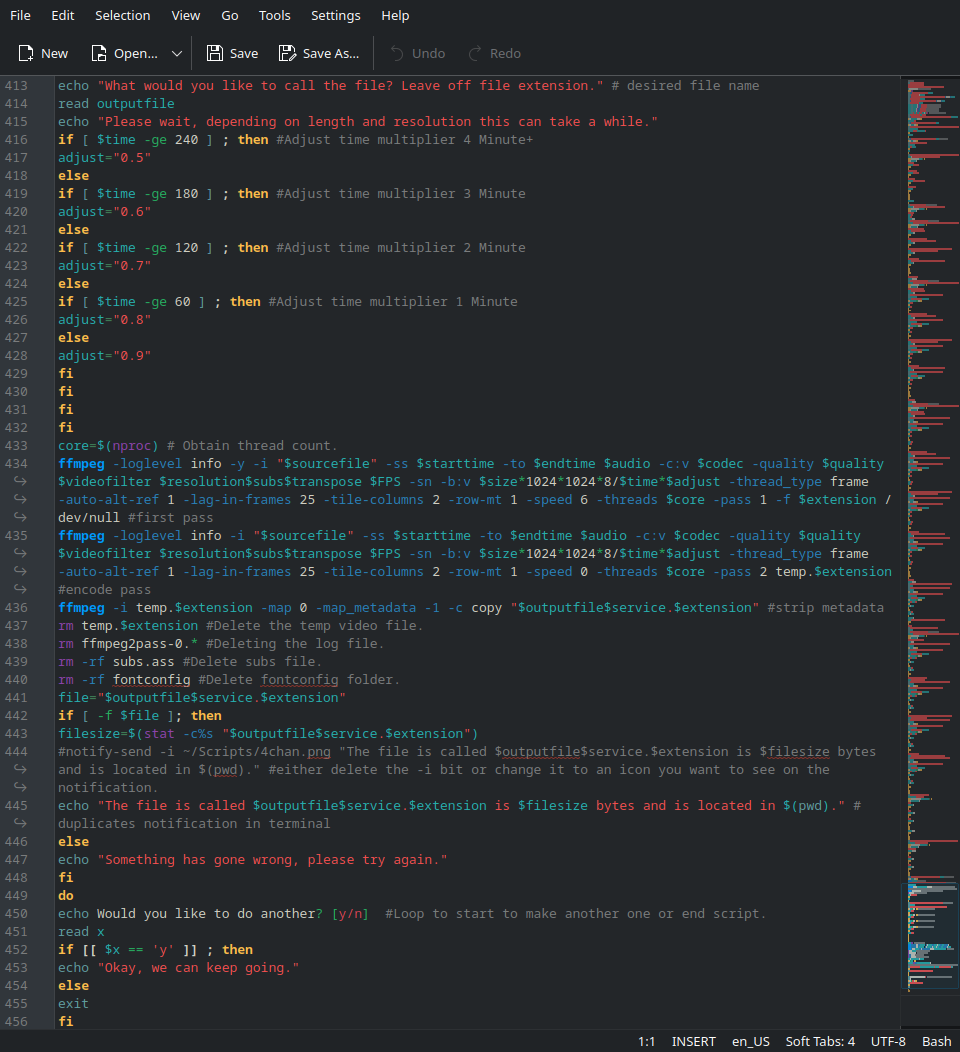Click '[y/n]' on line 450
The image size is (960, 1052).
click(350, 913)
